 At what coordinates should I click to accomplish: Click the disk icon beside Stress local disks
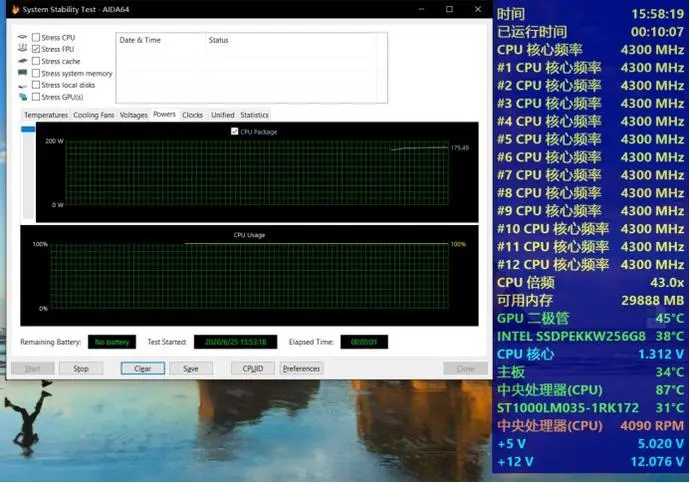[22, 85]
